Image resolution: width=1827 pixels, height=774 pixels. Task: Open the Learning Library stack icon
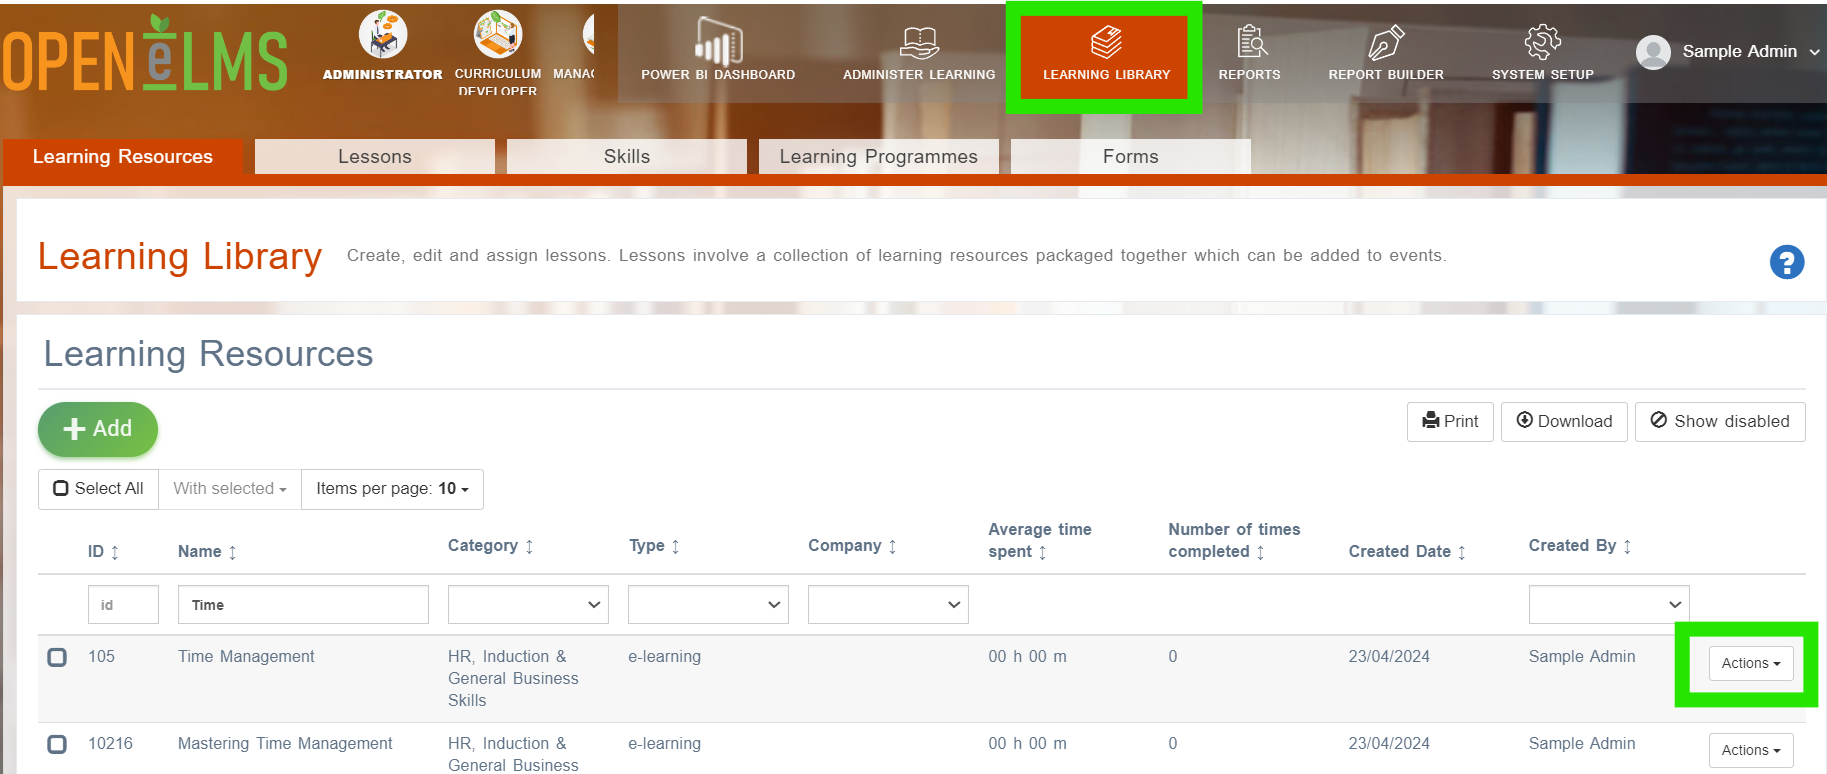point(1106,43)
